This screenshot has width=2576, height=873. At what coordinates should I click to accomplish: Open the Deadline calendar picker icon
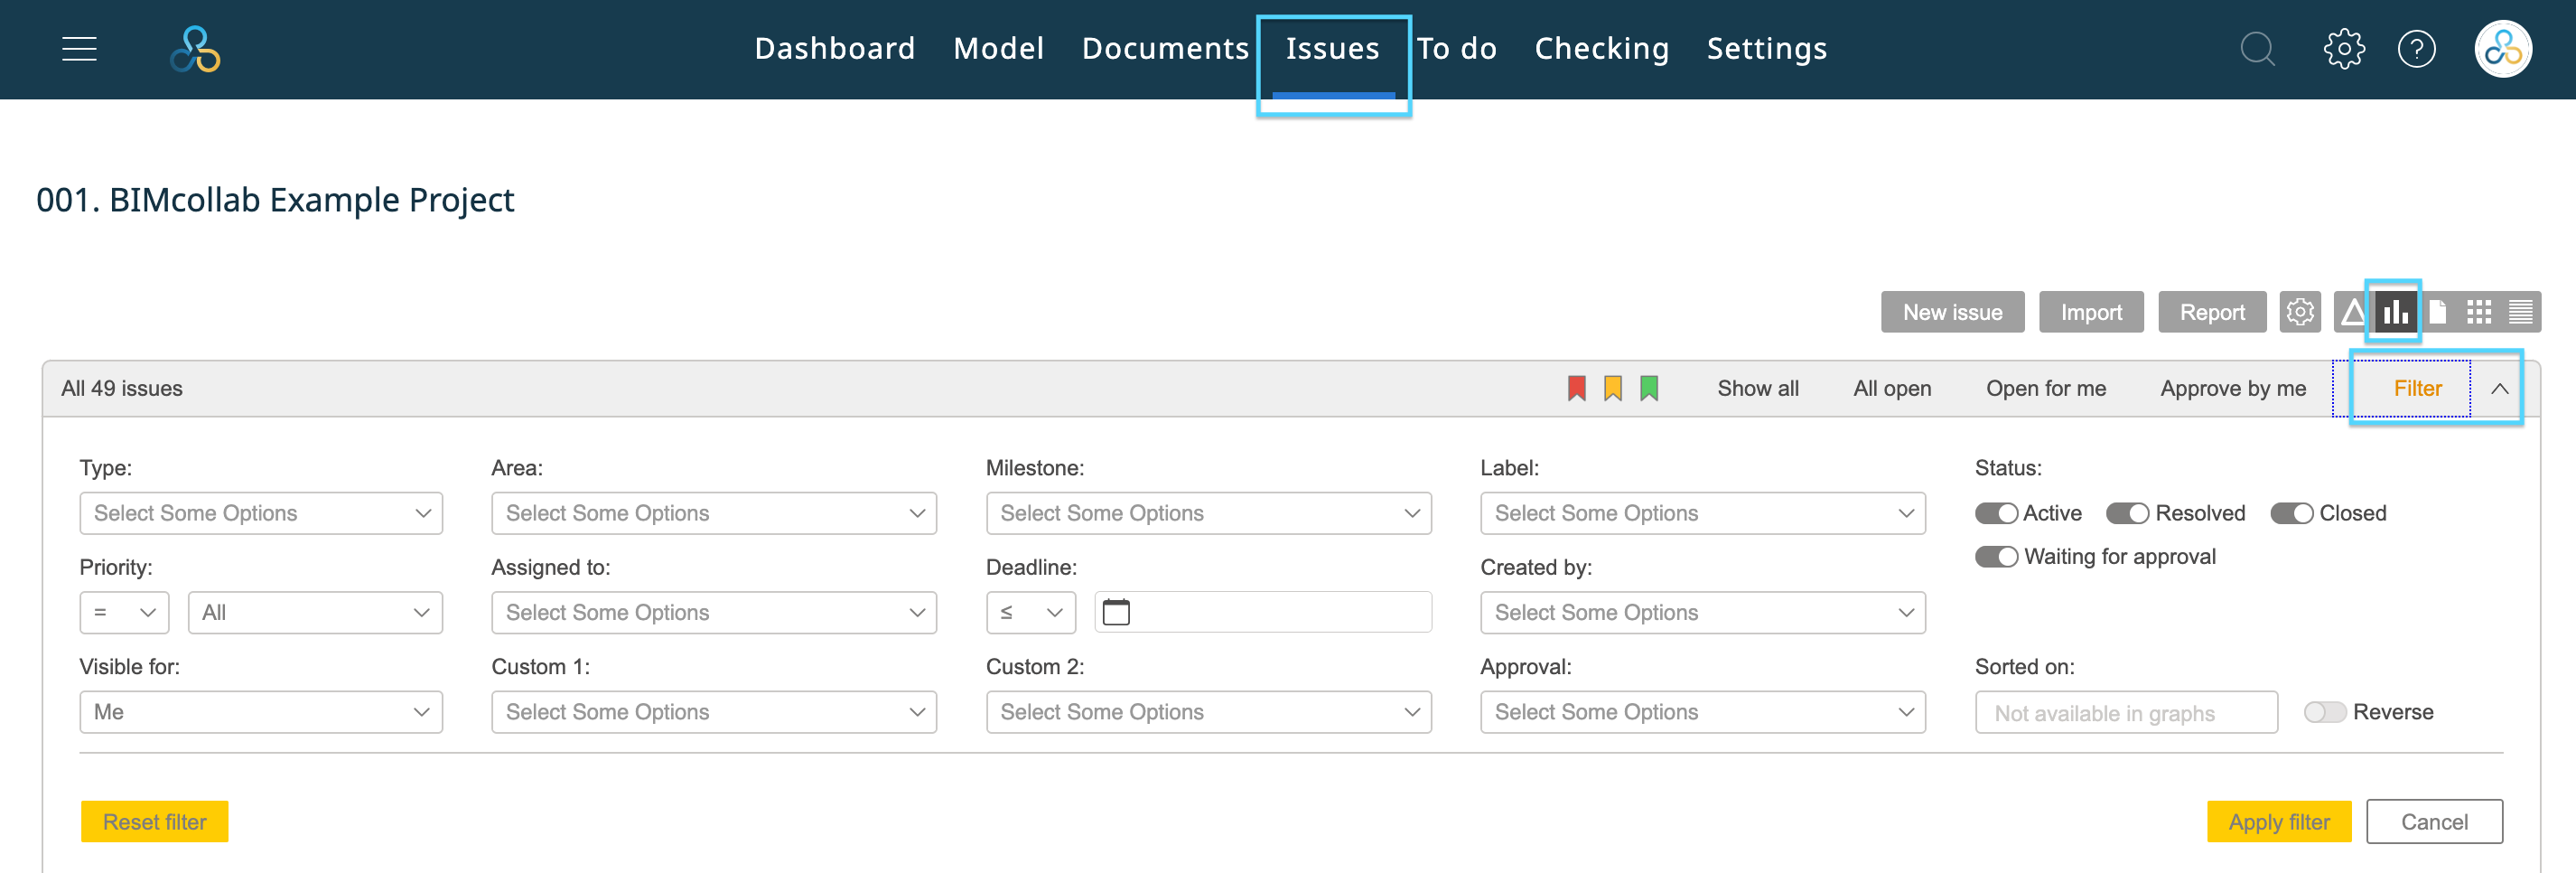tap(1116, 612)
